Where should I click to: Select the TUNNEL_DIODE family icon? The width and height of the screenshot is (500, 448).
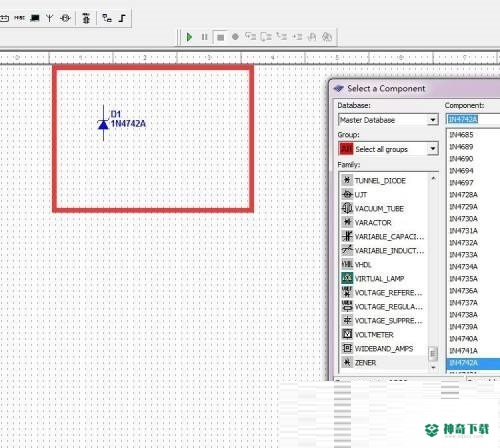(347, 180)
